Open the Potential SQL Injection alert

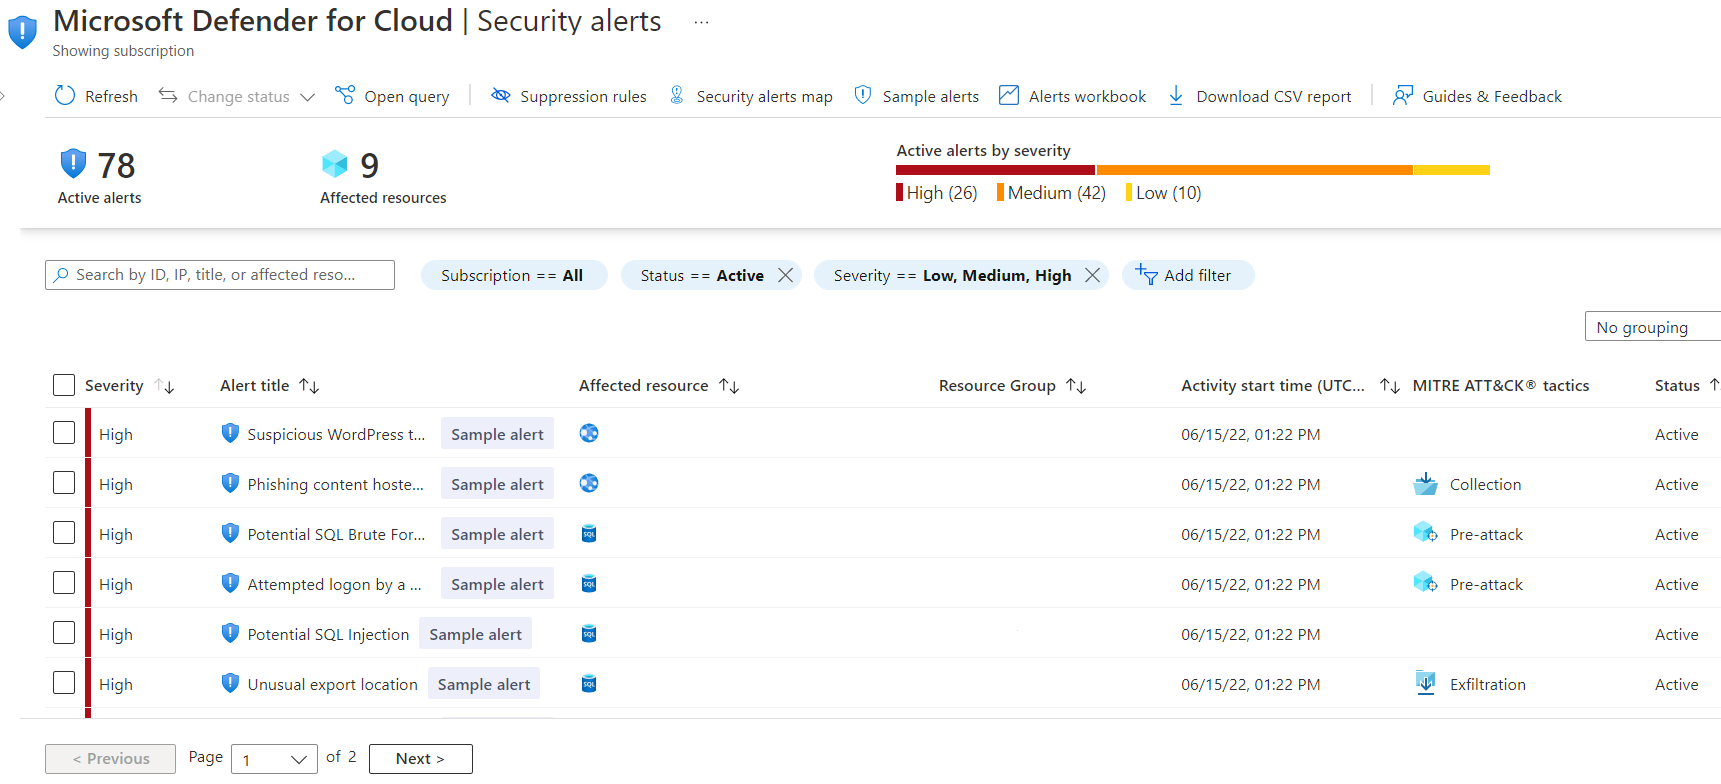coord(328,634)
